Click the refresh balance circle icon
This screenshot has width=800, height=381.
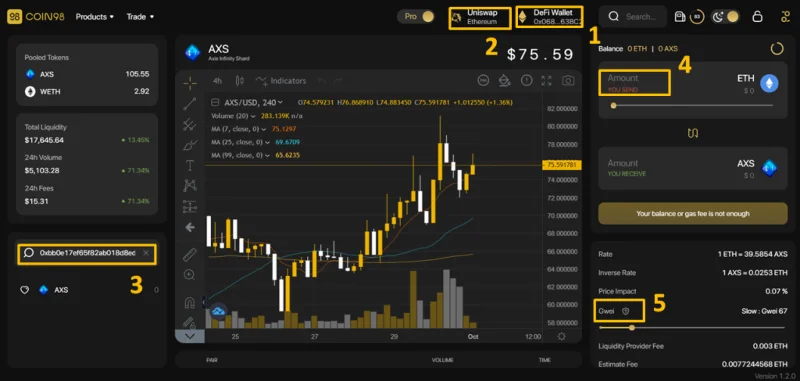coord(777,49)
